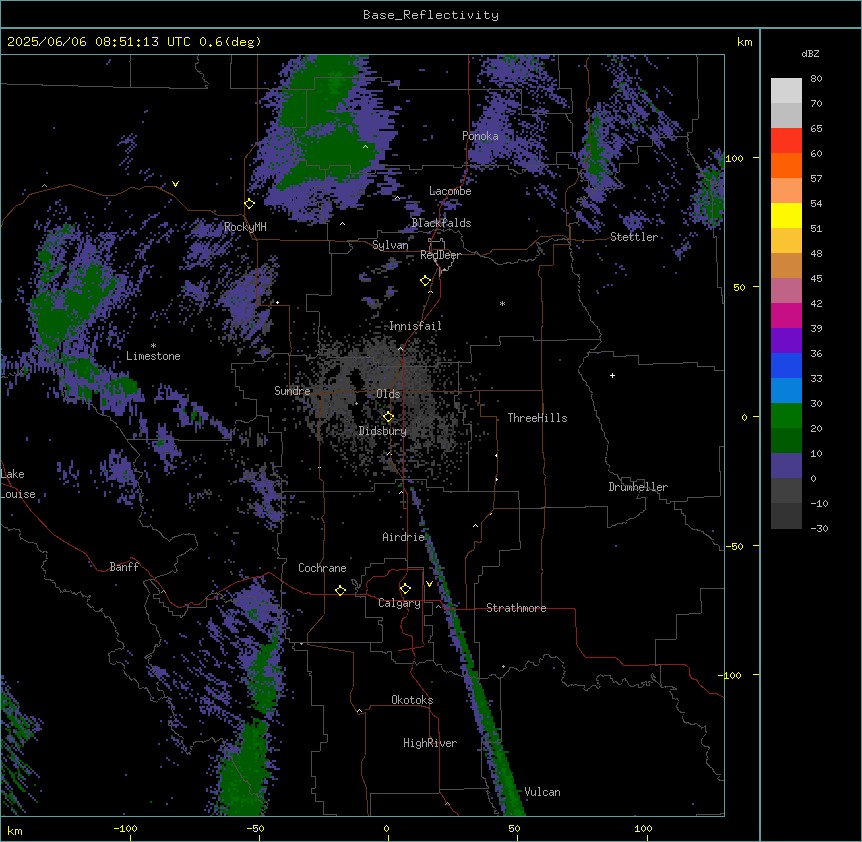Screen dimensions: 862x842
Task: Click the Innisfail label
Action: coord(416,326)
